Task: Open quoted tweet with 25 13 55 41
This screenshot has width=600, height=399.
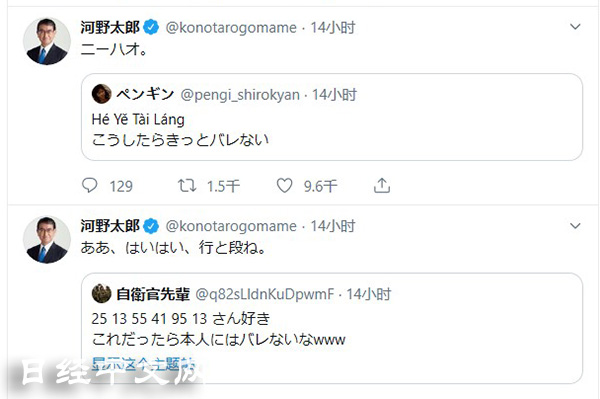Action: (332, 328)
